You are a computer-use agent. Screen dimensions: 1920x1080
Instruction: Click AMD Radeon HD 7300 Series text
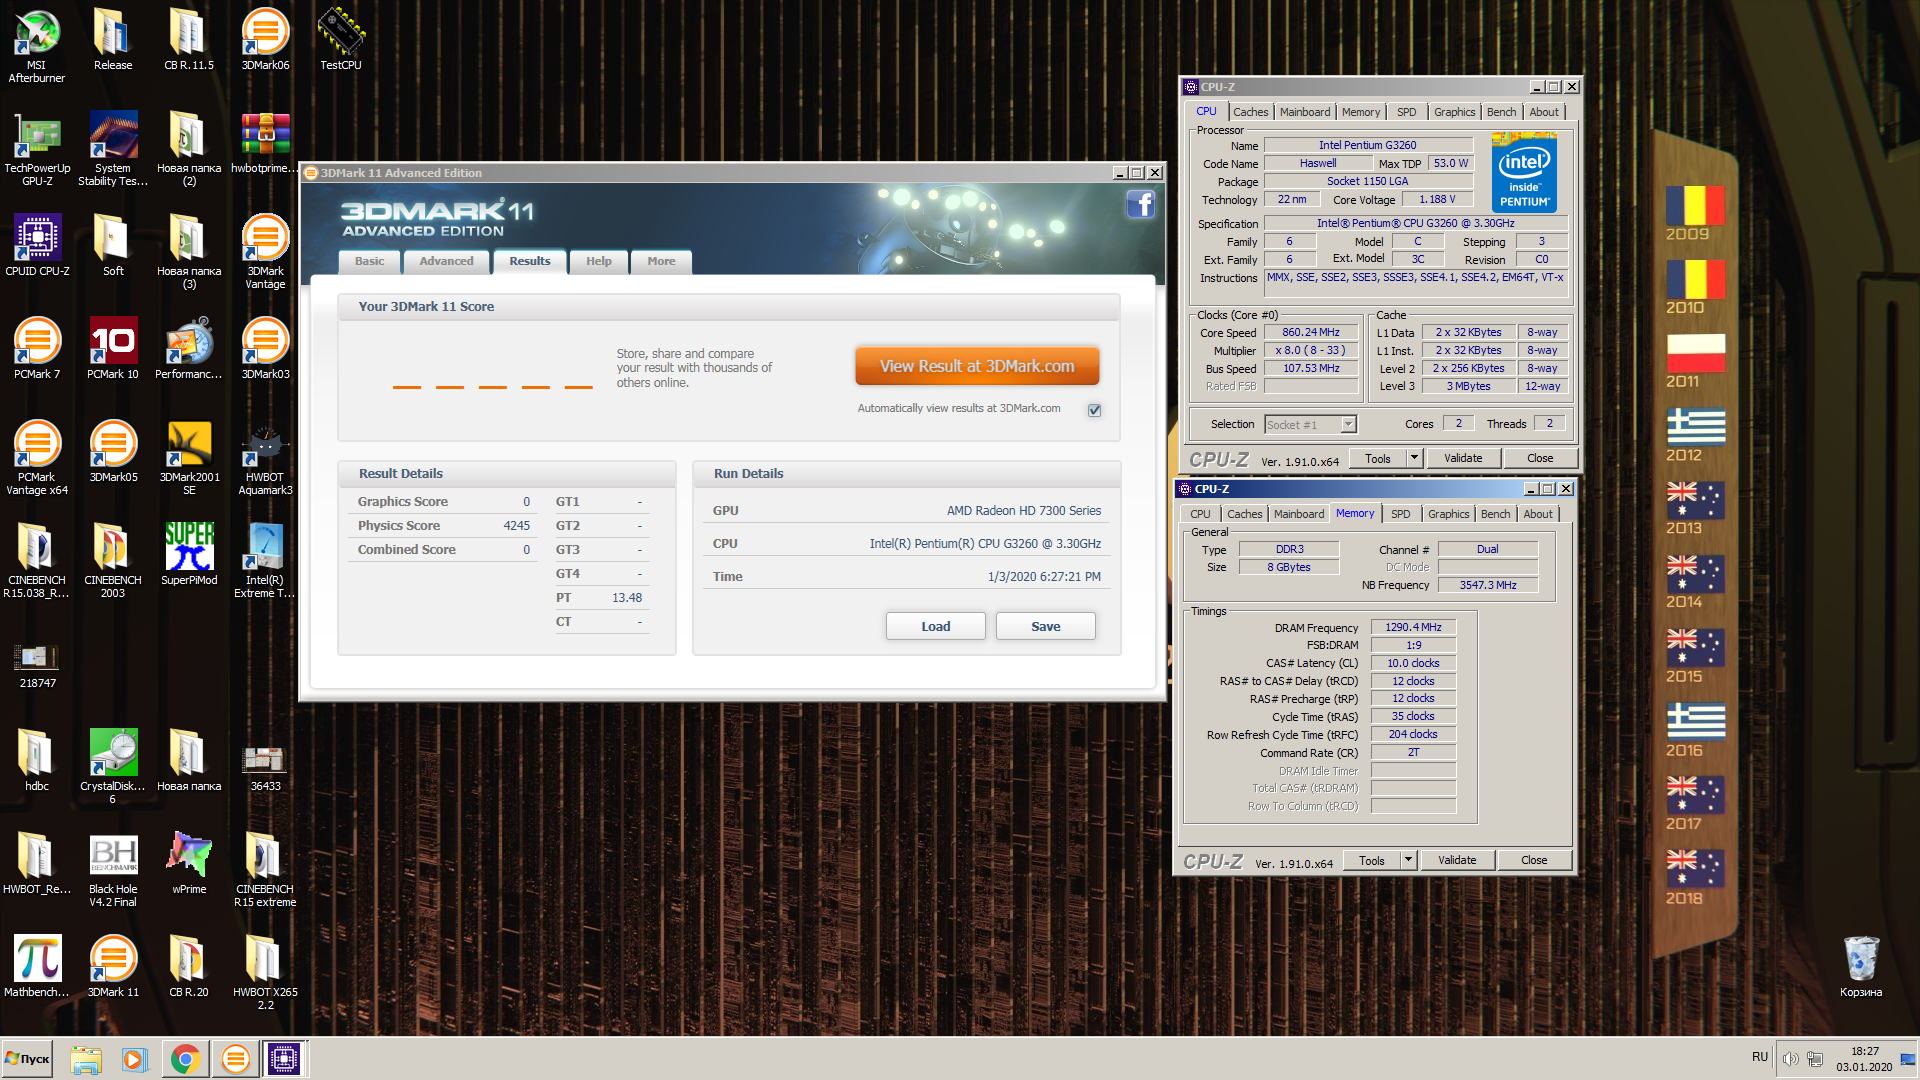[1023, 511]
